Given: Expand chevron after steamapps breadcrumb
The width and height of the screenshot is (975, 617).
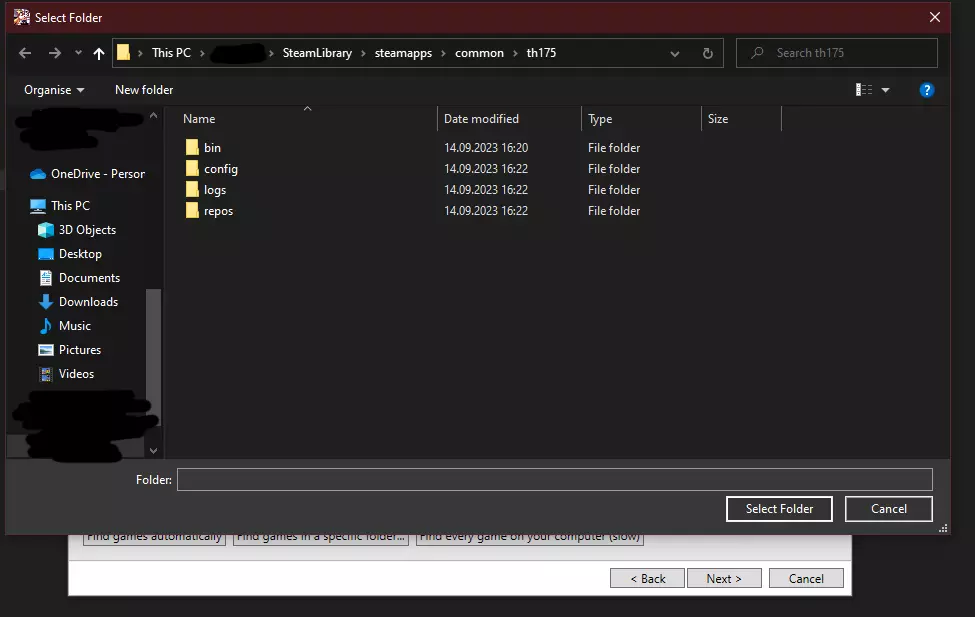Looking at the screenshot, I should pos(443,53).
